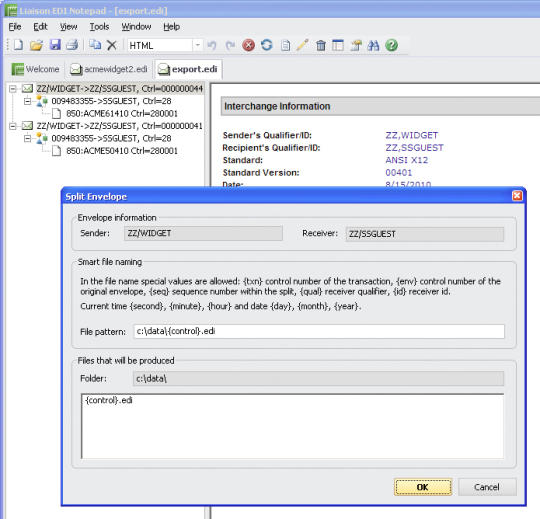Select the second 009483355->SSGUEST group row
The width and height of the screenshot is (540, 519).
111,138
